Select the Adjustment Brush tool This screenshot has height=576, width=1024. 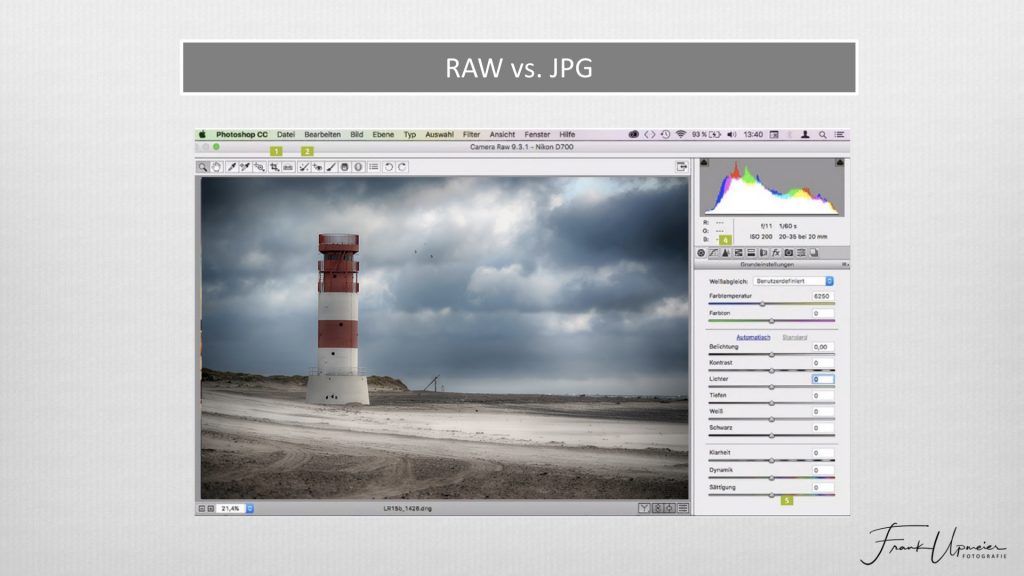pos(331,167)
